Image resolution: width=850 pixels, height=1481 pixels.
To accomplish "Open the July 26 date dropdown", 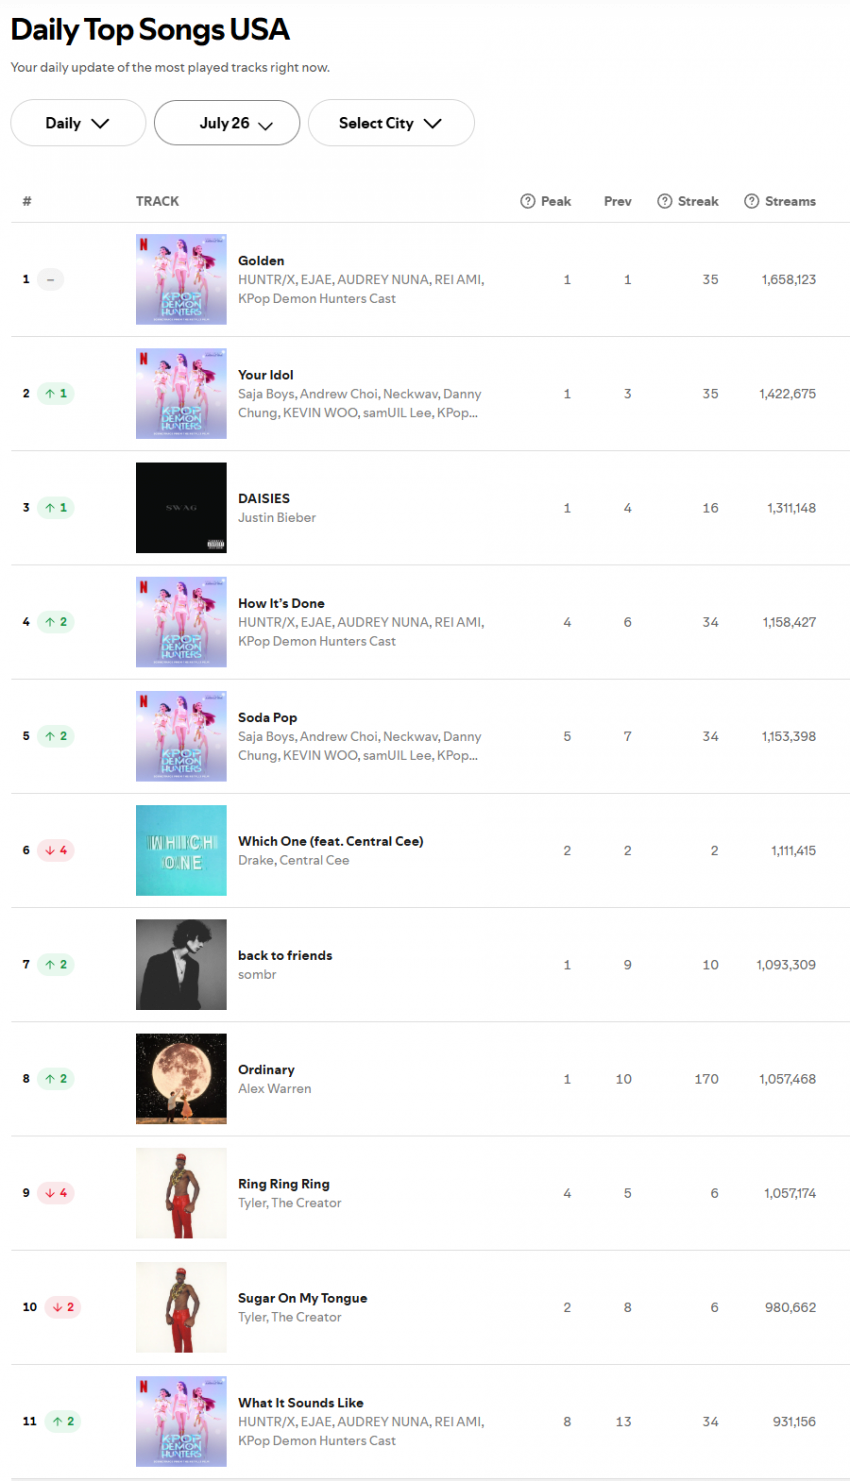I will point(227,123).
